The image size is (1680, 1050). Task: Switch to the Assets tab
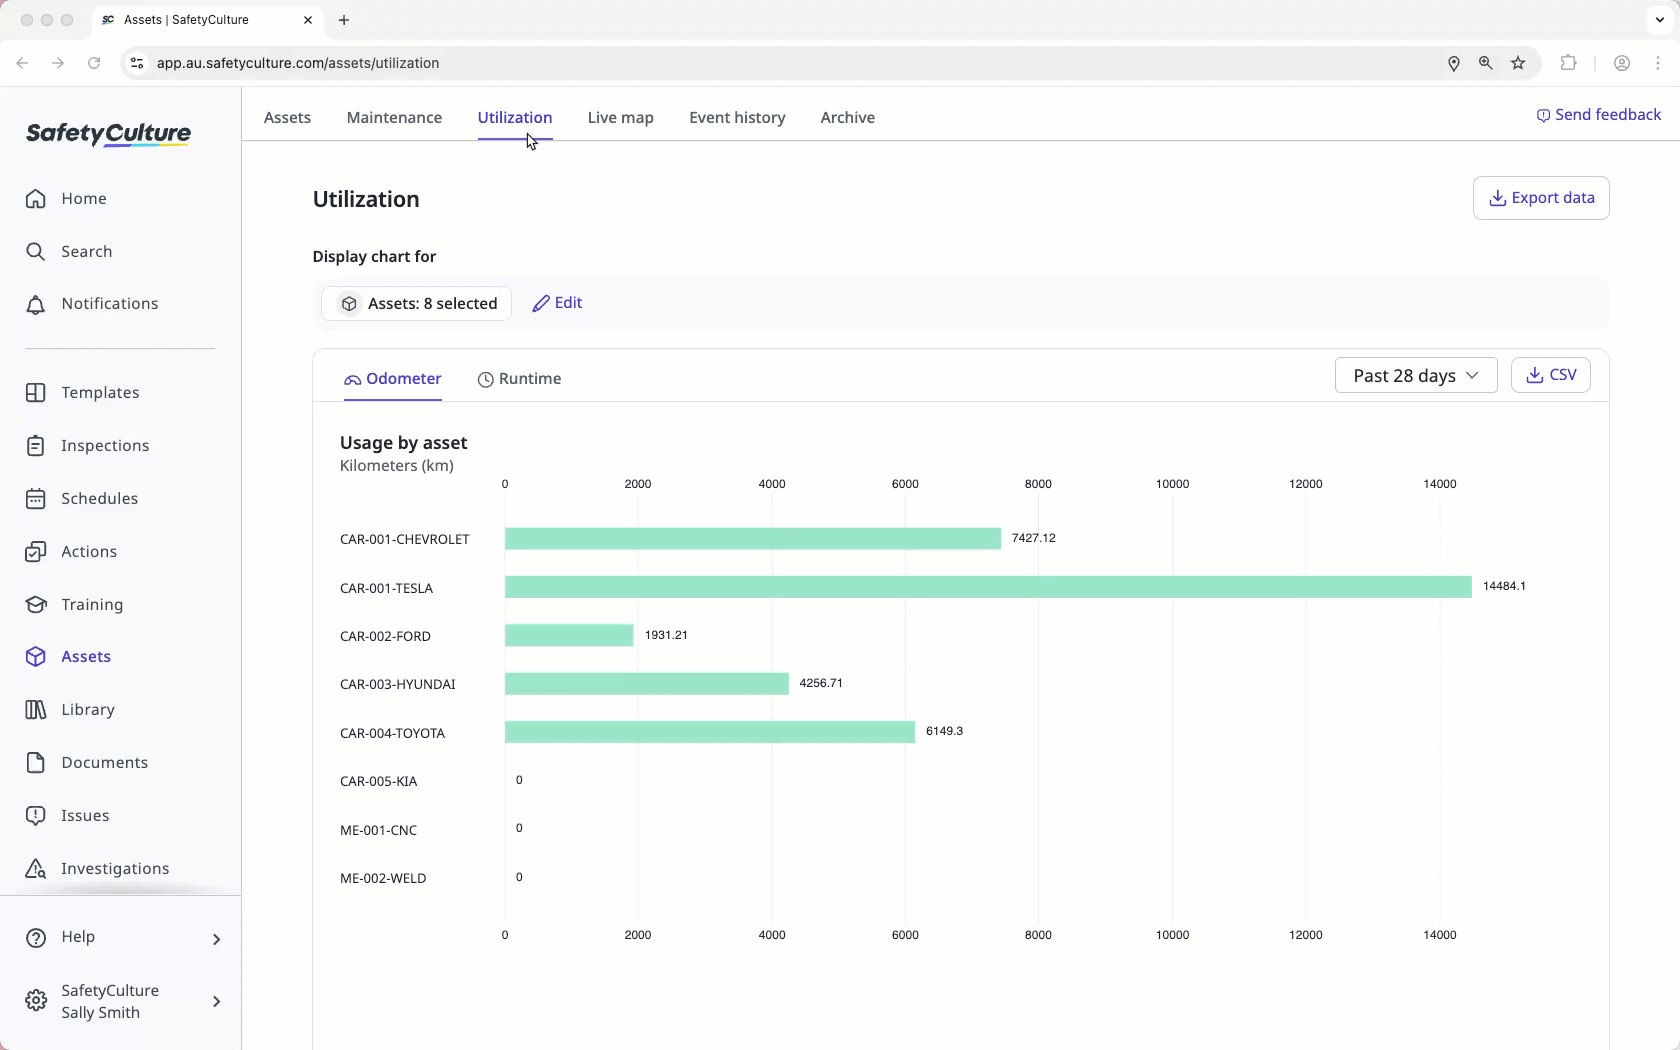pyautogui.click(x=287, y=117)
